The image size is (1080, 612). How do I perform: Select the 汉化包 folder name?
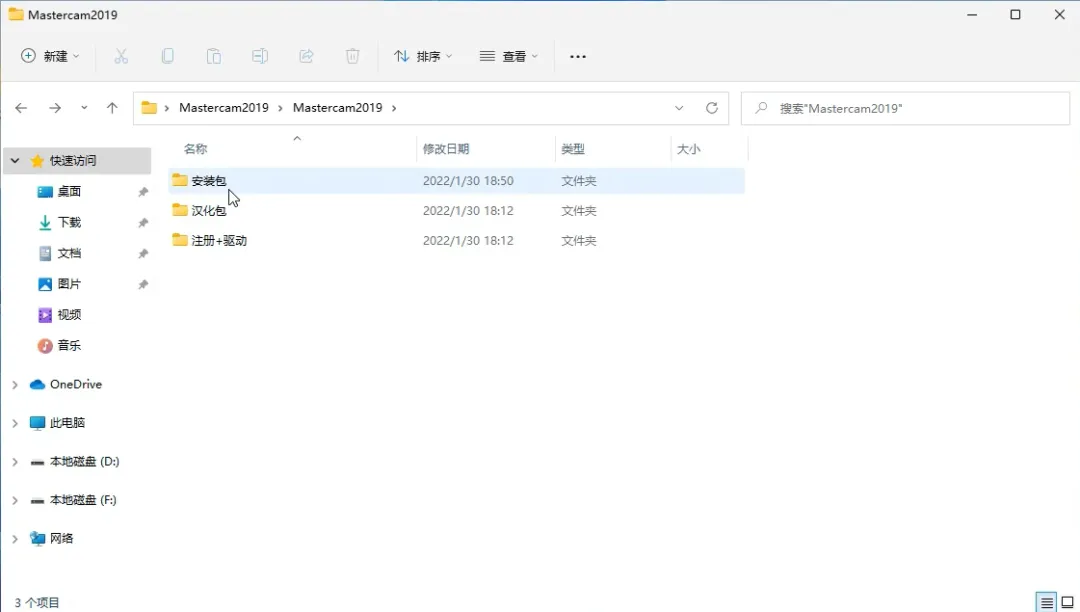coord(209,210)
